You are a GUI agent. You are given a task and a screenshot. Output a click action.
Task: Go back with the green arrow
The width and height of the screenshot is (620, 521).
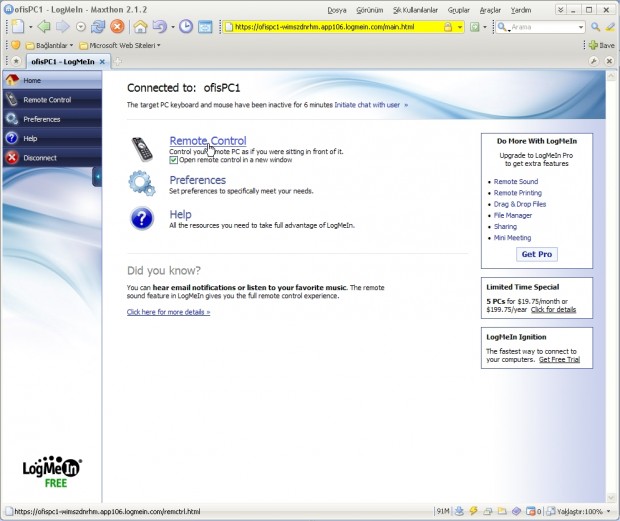(x=43, y=27)
